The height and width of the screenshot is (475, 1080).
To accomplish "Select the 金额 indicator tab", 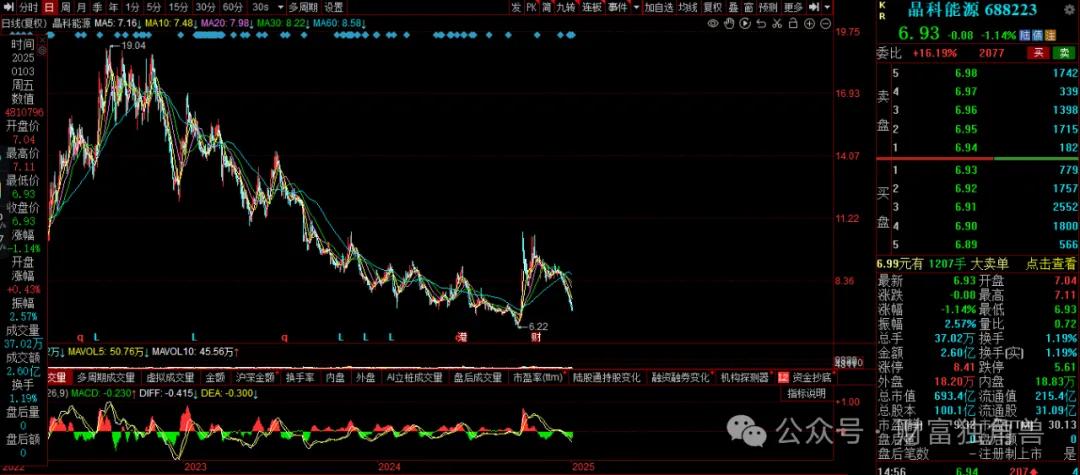I will point(215,377).
